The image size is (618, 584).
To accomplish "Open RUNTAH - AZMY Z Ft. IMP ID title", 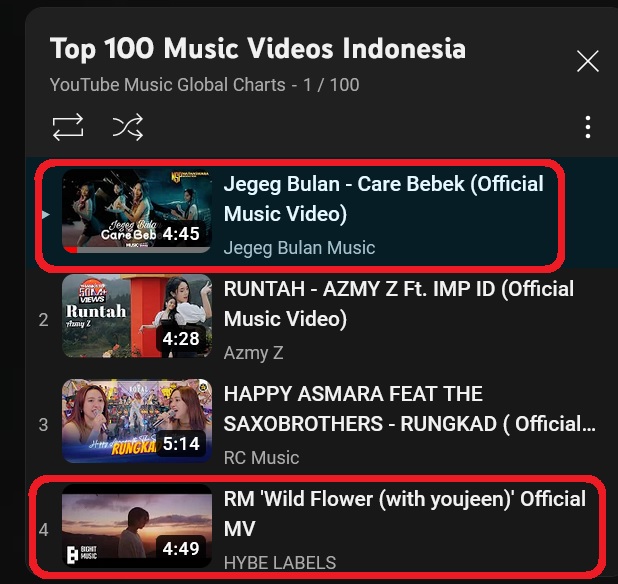I will (x=398, y=304).
